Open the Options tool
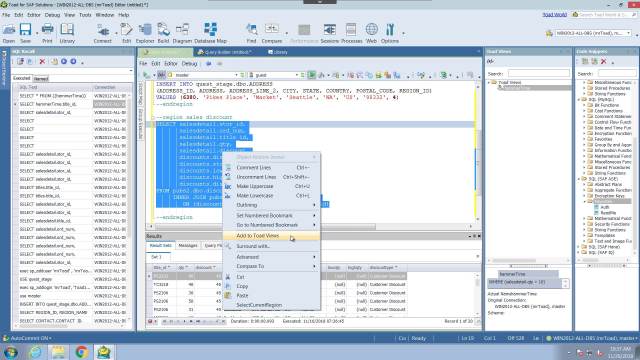Screen dimensions: 640x360 click(x=389, y=33)
